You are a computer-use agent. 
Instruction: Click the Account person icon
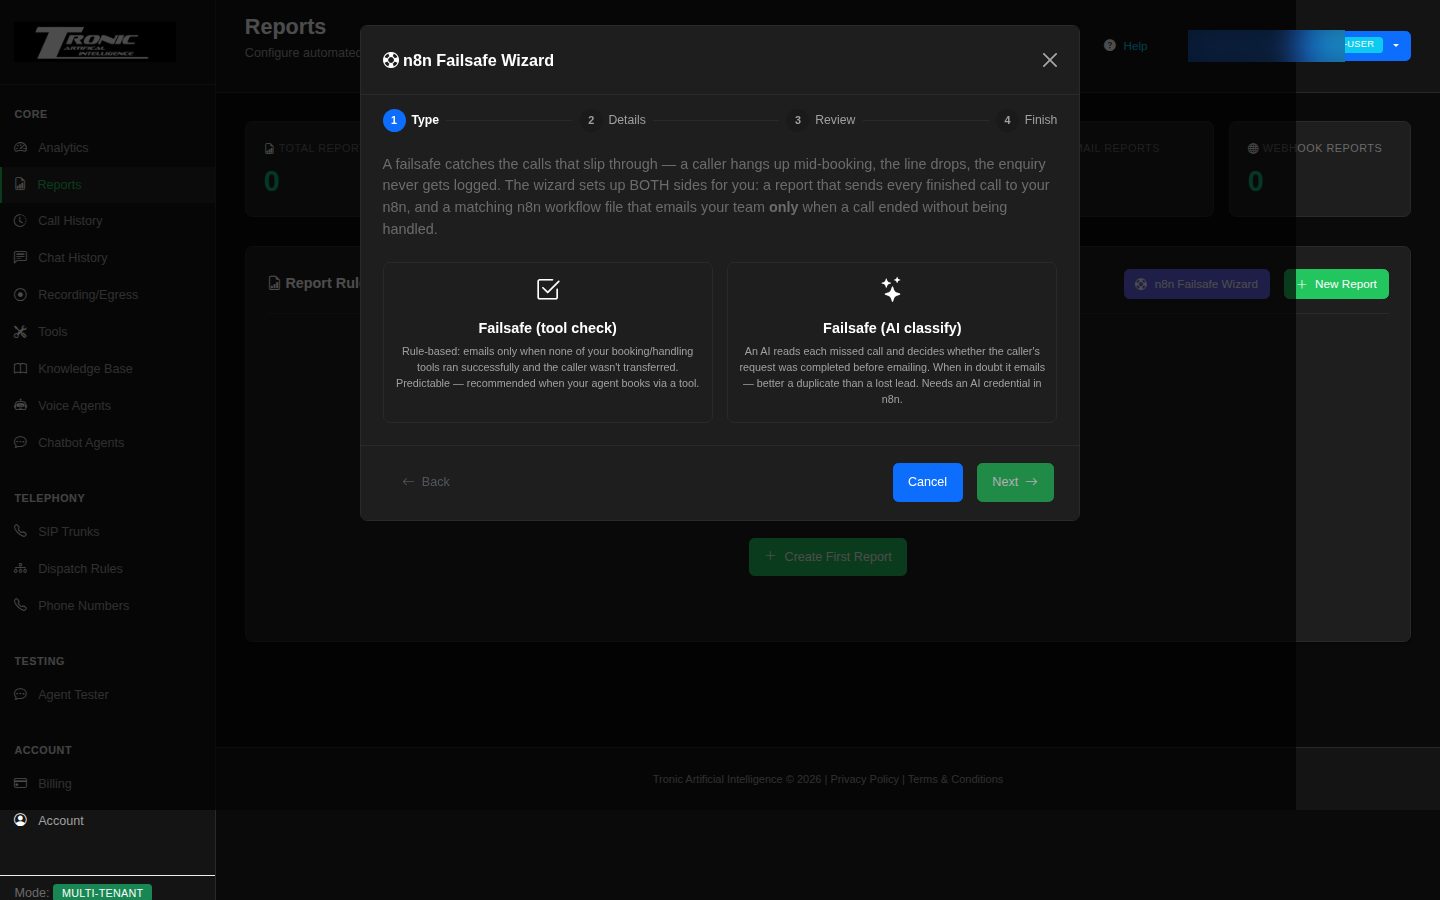(x=20, y=821)
